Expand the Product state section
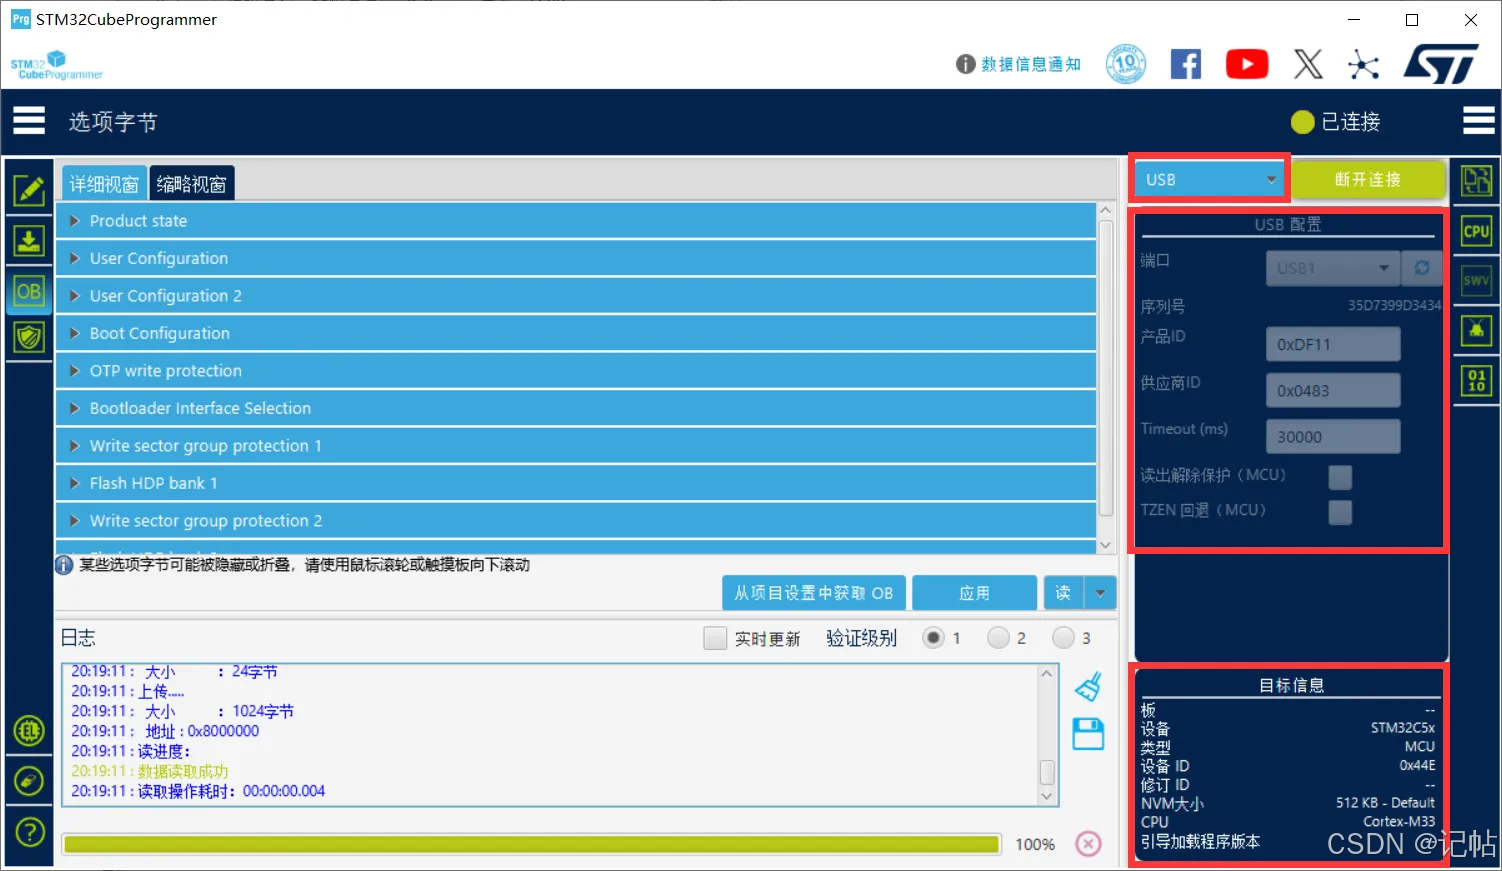1502x871 pixels. click(576, 221)
